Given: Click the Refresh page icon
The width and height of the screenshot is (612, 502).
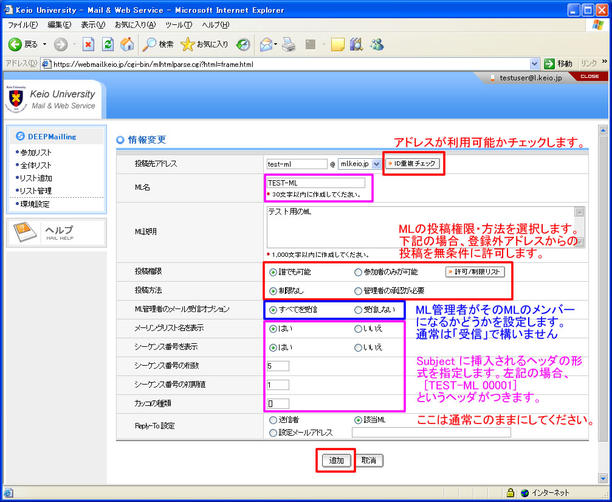Looking at the screenshot, I should [106, 44].
